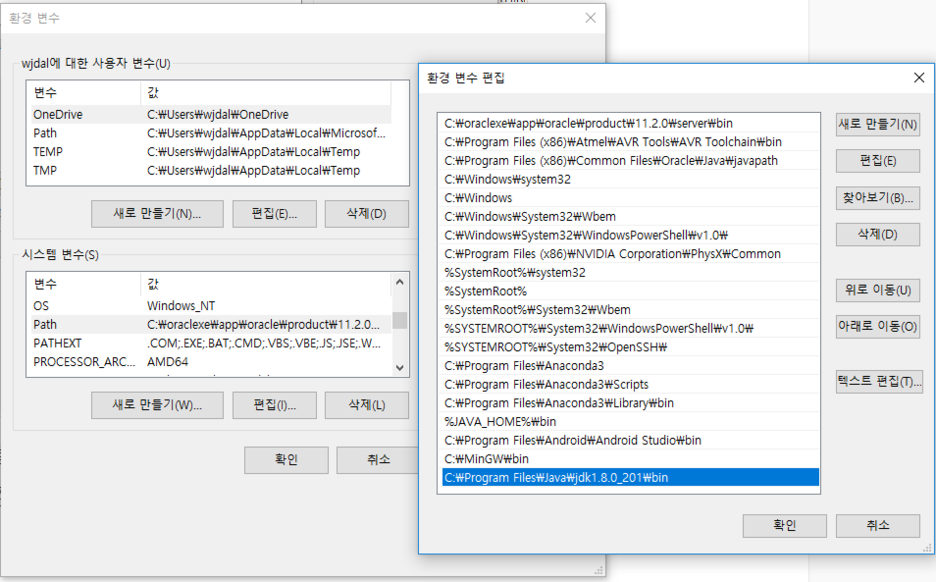Select the oraclexe server bin path entry
This screenshot has width=936, height=582.
[630, 123]
